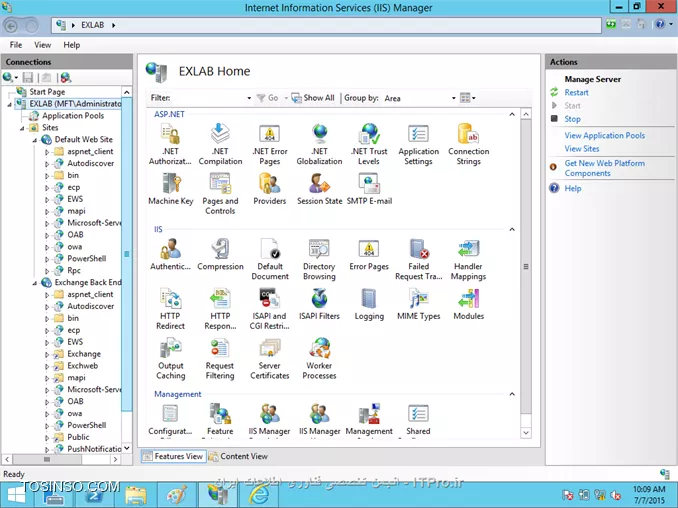This screenshot has width=678, height=508.
Task: Collapse the IIS group
Action: (x=512, y=229)
